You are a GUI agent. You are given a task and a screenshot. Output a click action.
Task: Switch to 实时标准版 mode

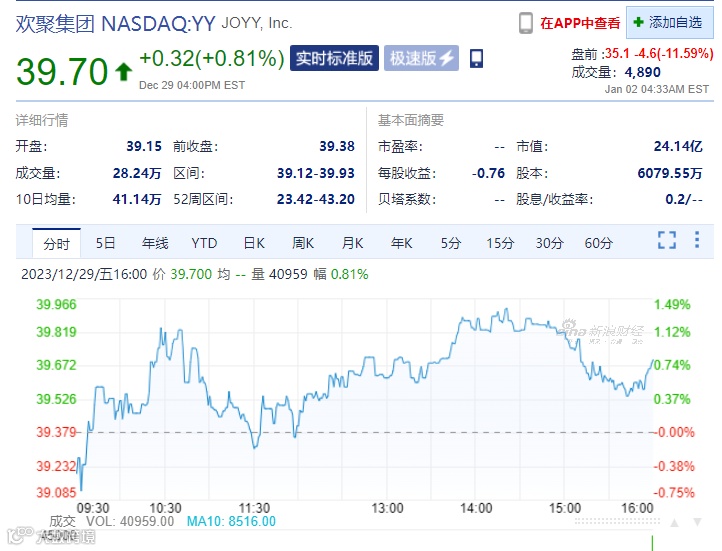point(334,58)
